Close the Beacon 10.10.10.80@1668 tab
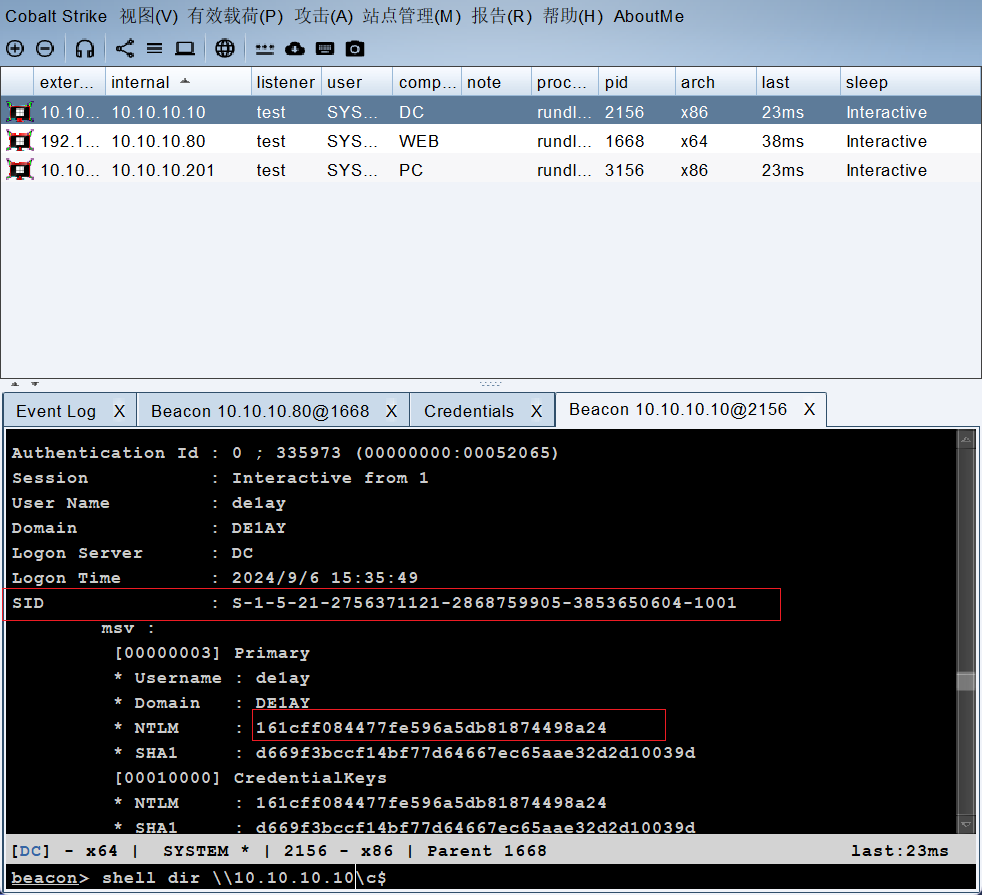982x895 pixels. (391, 411)
